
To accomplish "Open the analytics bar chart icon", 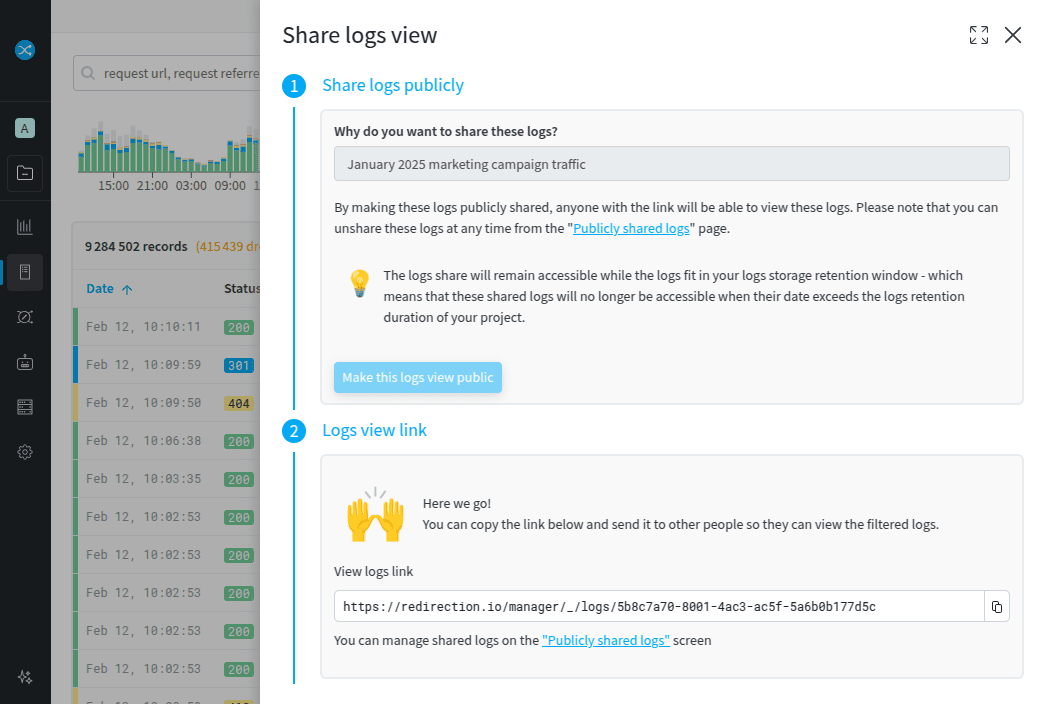I will pos(25,227).
